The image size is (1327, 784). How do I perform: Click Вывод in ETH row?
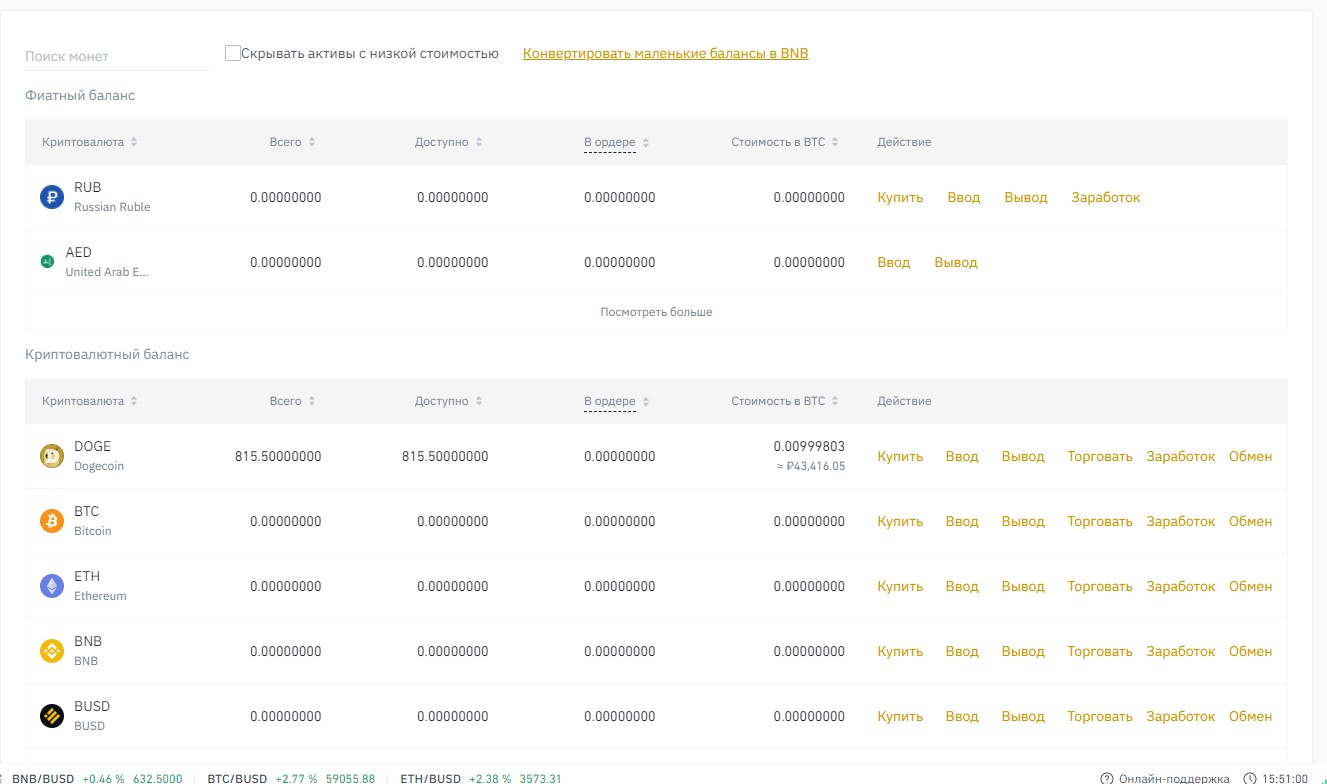coord(1023,586)
